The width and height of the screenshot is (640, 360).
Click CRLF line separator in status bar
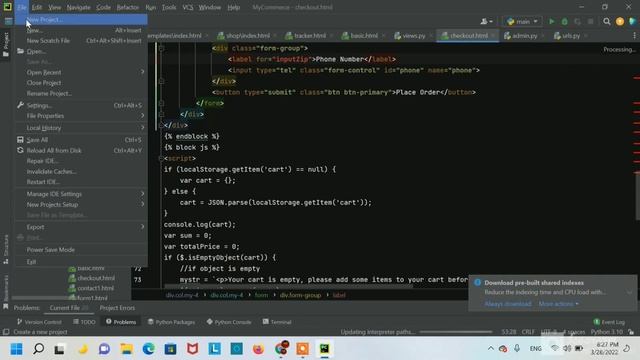[528, 332]
